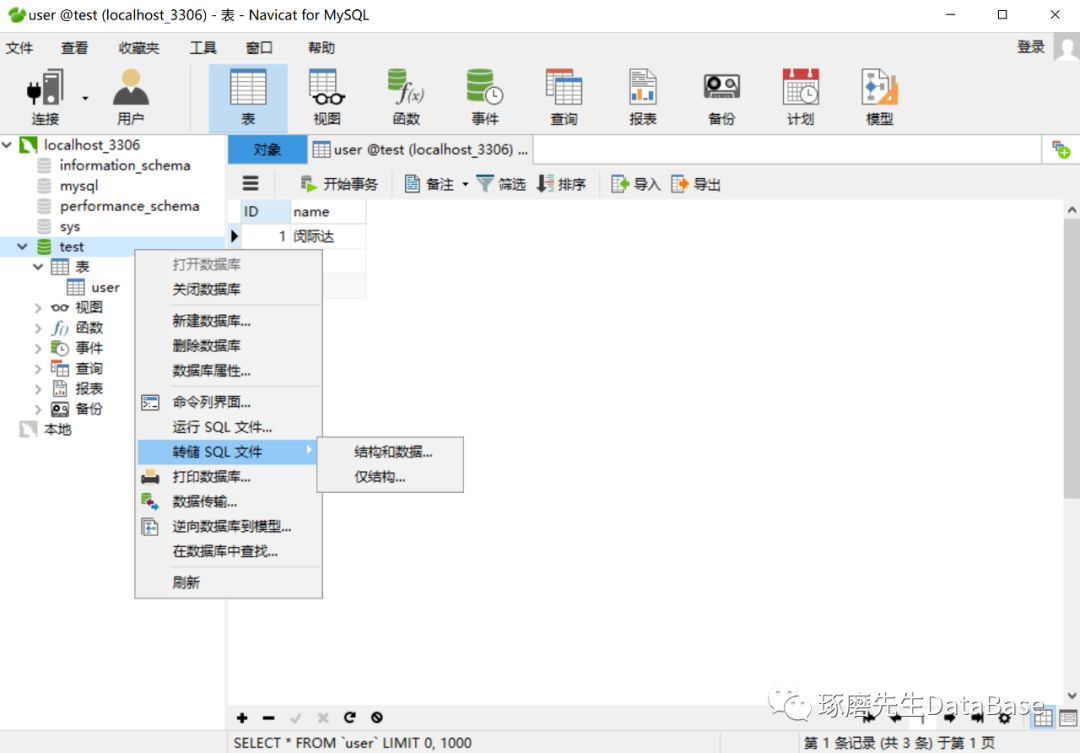The width and height of the screenshot is (1080, 753).
Task: Open the connection dropdown arrow beside 连接
Action: click(x=85, y=99)
